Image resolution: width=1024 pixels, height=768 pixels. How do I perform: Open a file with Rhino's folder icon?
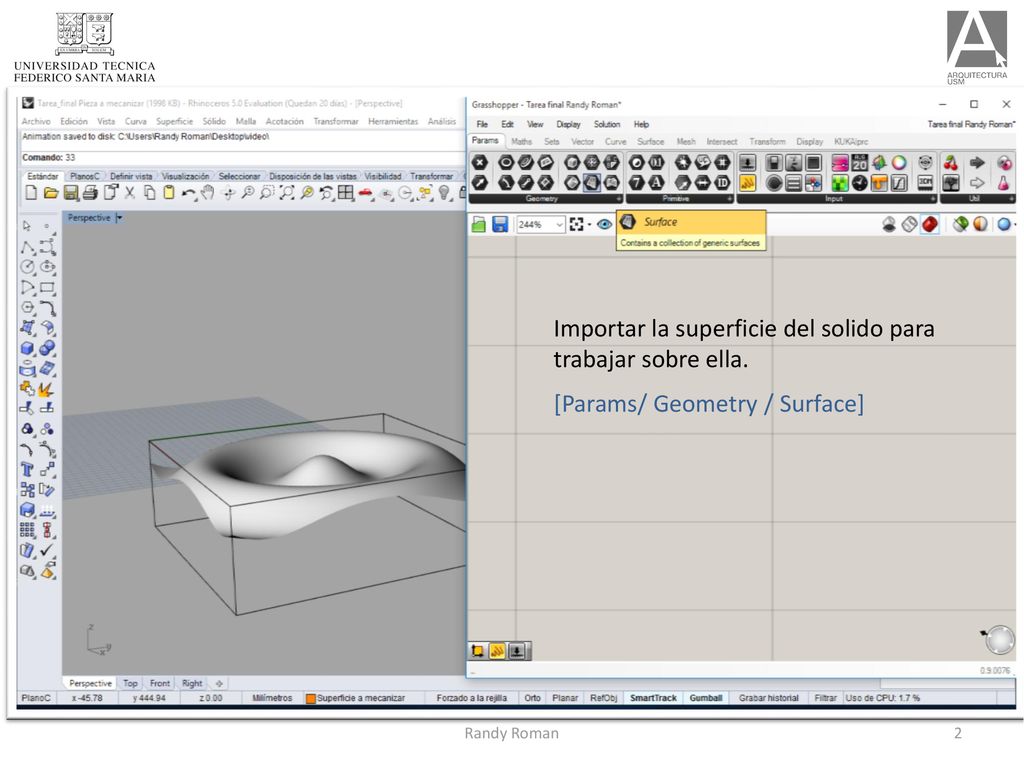[51, 193]
